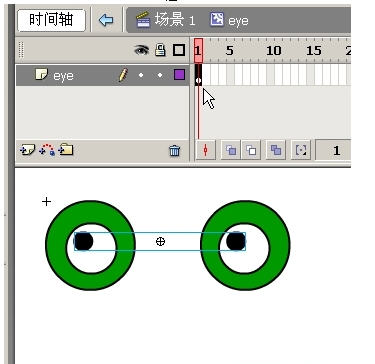The width and height of the screenshot is (375, 364).
Task: Click the timeline panel gripper handle
Action: pos(21,50)
